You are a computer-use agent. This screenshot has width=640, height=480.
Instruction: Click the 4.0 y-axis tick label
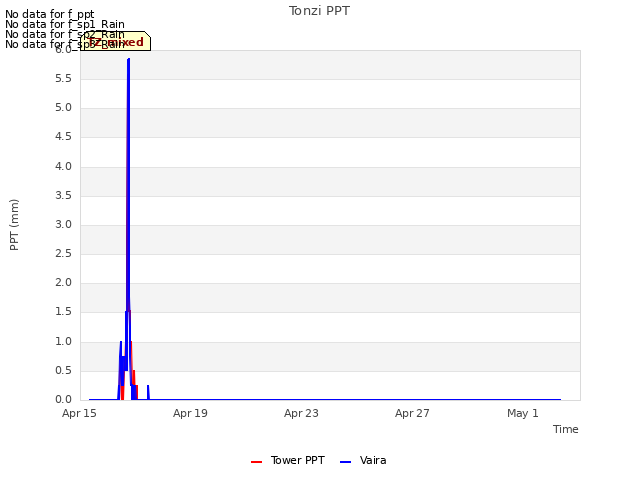click(x=63, y=167)
